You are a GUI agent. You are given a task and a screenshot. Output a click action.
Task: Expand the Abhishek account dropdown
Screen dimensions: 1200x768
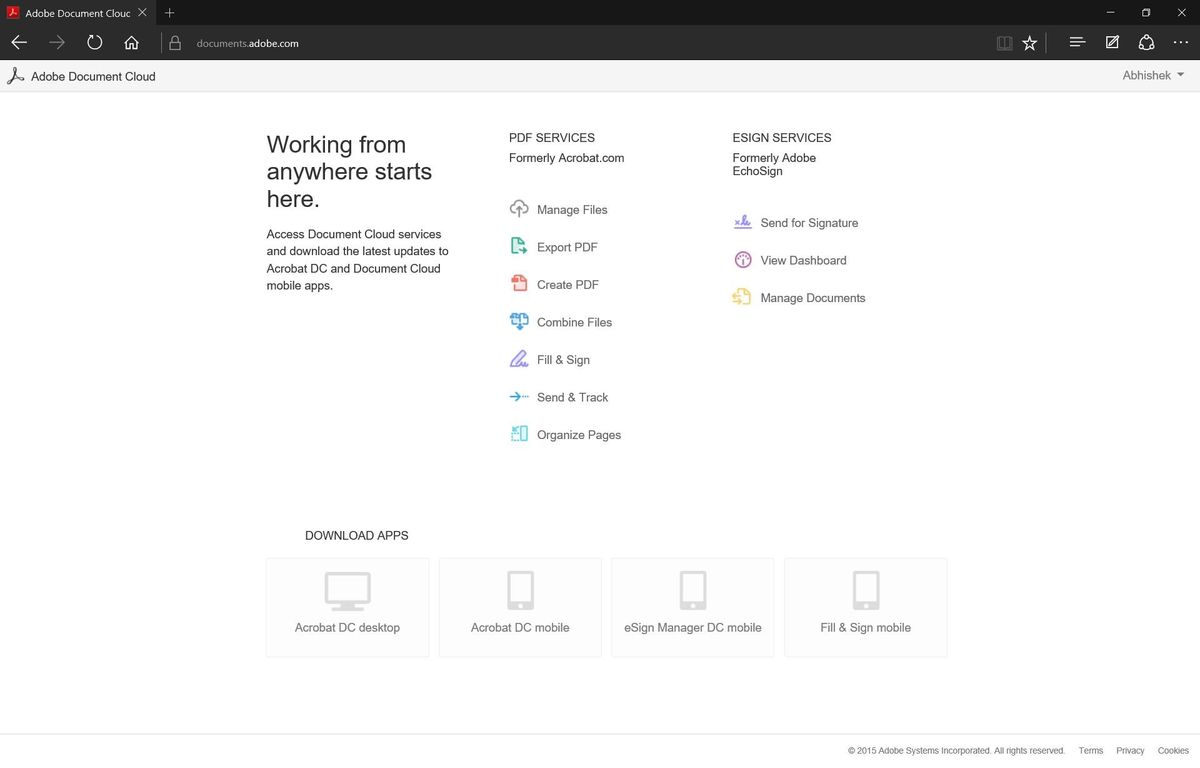coord(1152,75)
